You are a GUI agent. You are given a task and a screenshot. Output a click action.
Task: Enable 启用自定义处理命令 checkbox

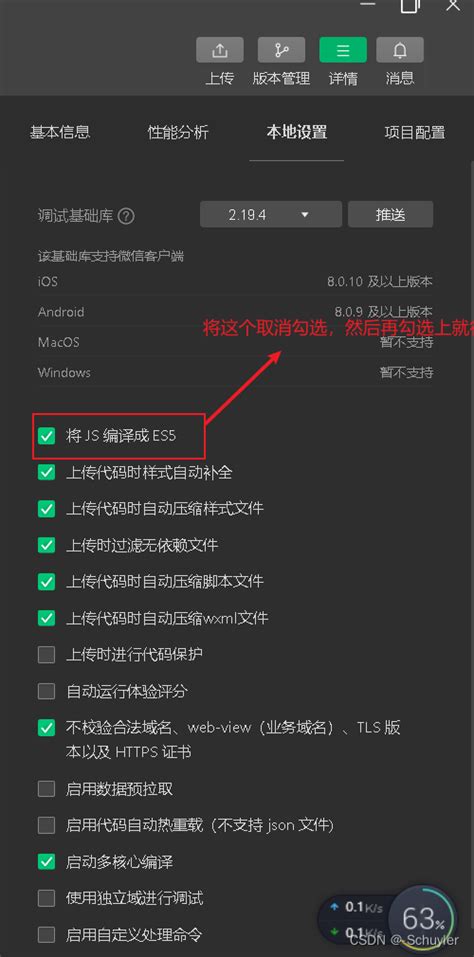pos(46,934)
